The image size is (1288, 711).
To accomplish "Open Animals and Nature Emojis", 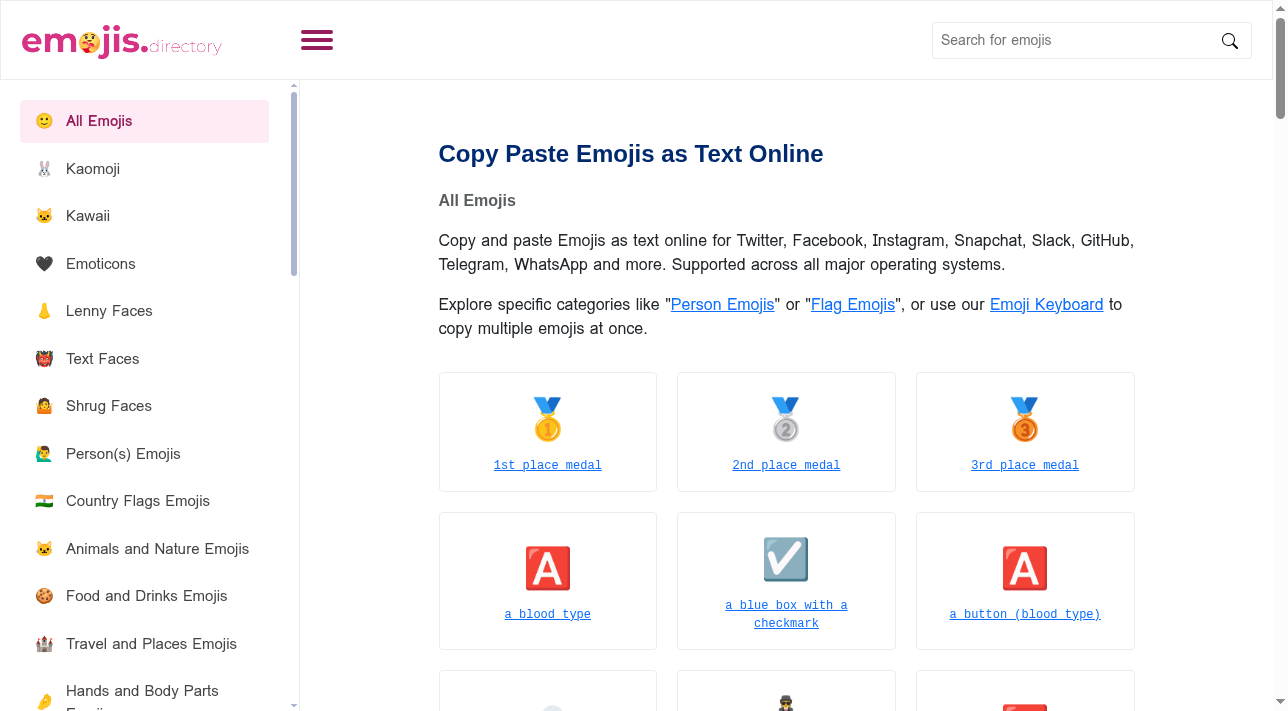I will click(x=144, y=549).
